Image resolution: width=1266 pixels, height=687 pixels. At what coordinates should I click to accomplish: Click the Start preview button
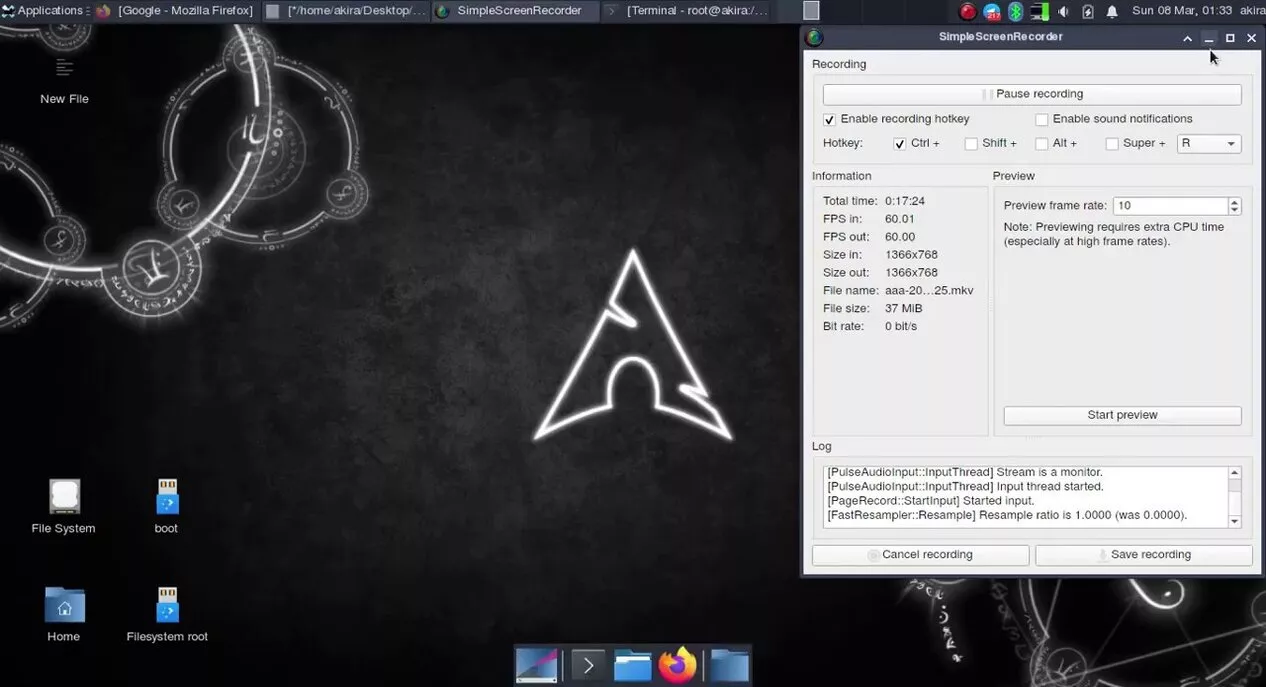coord(1122,415)
